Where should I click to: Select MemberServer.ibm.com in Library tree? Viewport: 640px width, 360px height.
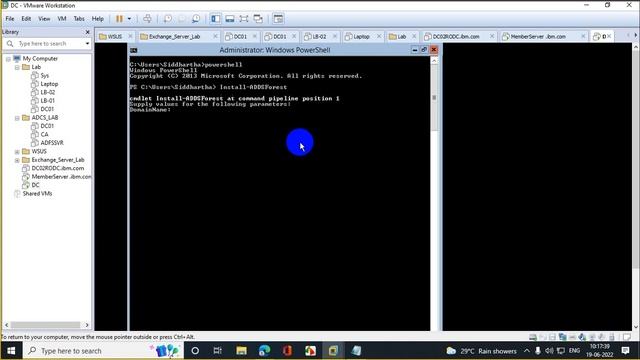[61, 177]
